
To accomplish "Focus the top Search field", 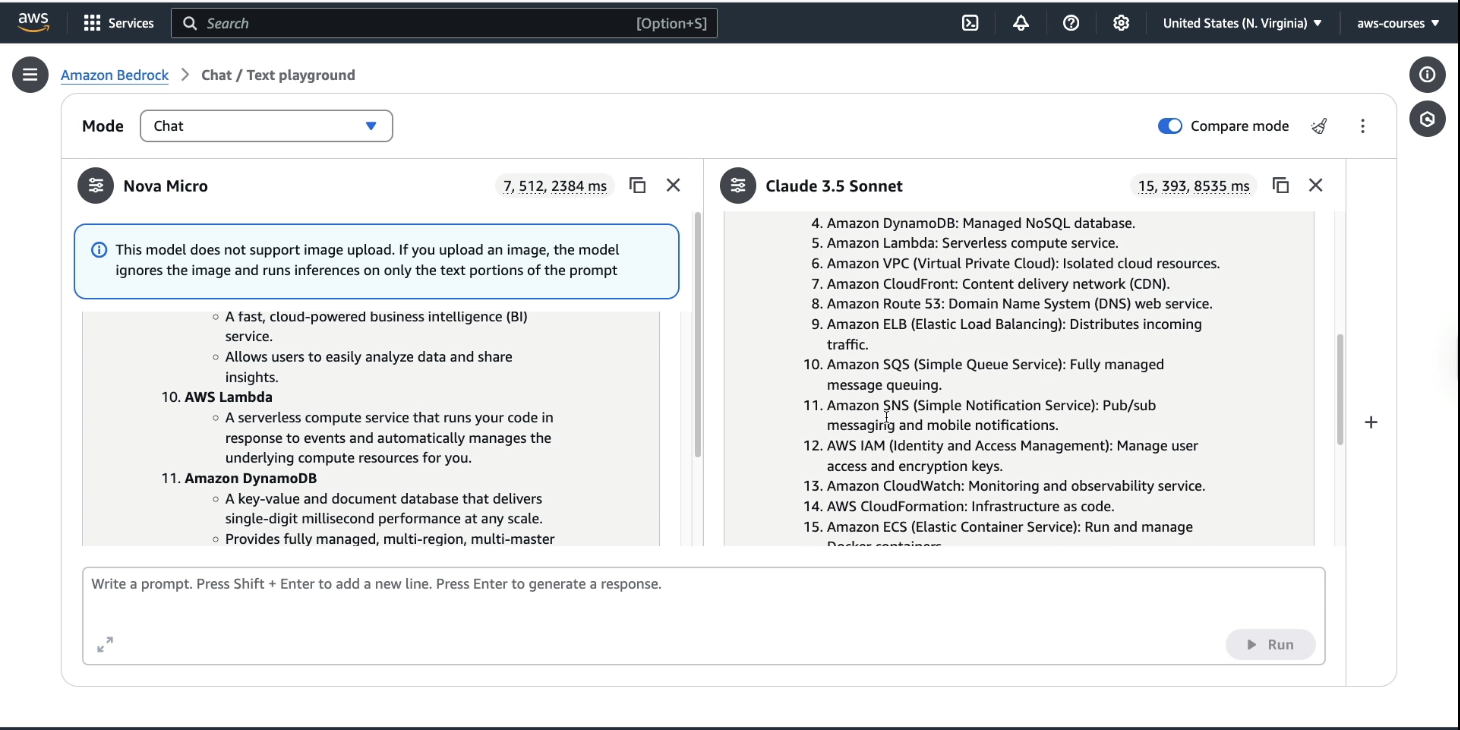I will tap(445, 23).
